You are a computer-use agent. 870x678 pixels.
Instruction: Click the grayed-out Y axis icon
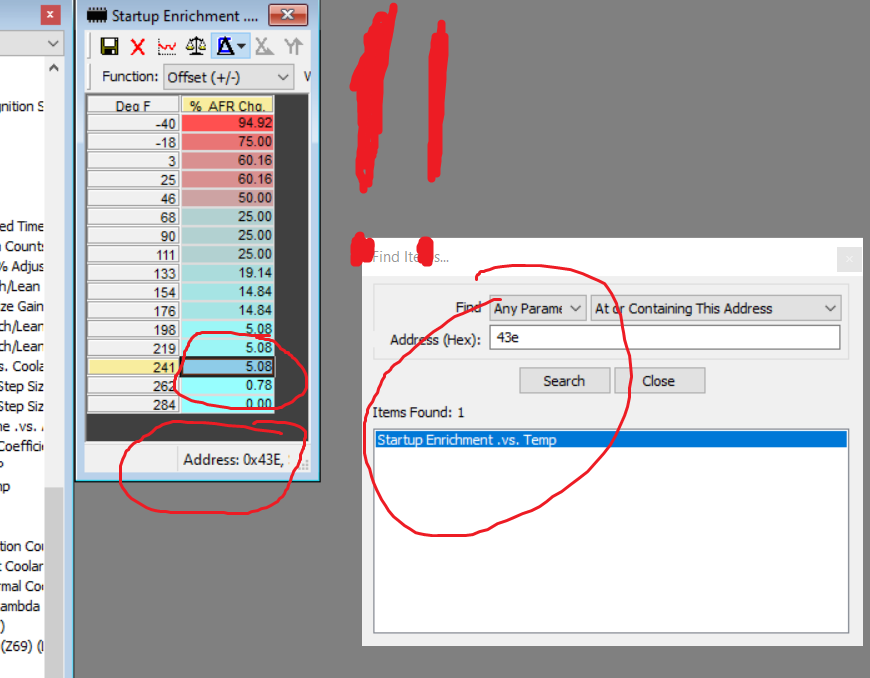pos(293,46)
